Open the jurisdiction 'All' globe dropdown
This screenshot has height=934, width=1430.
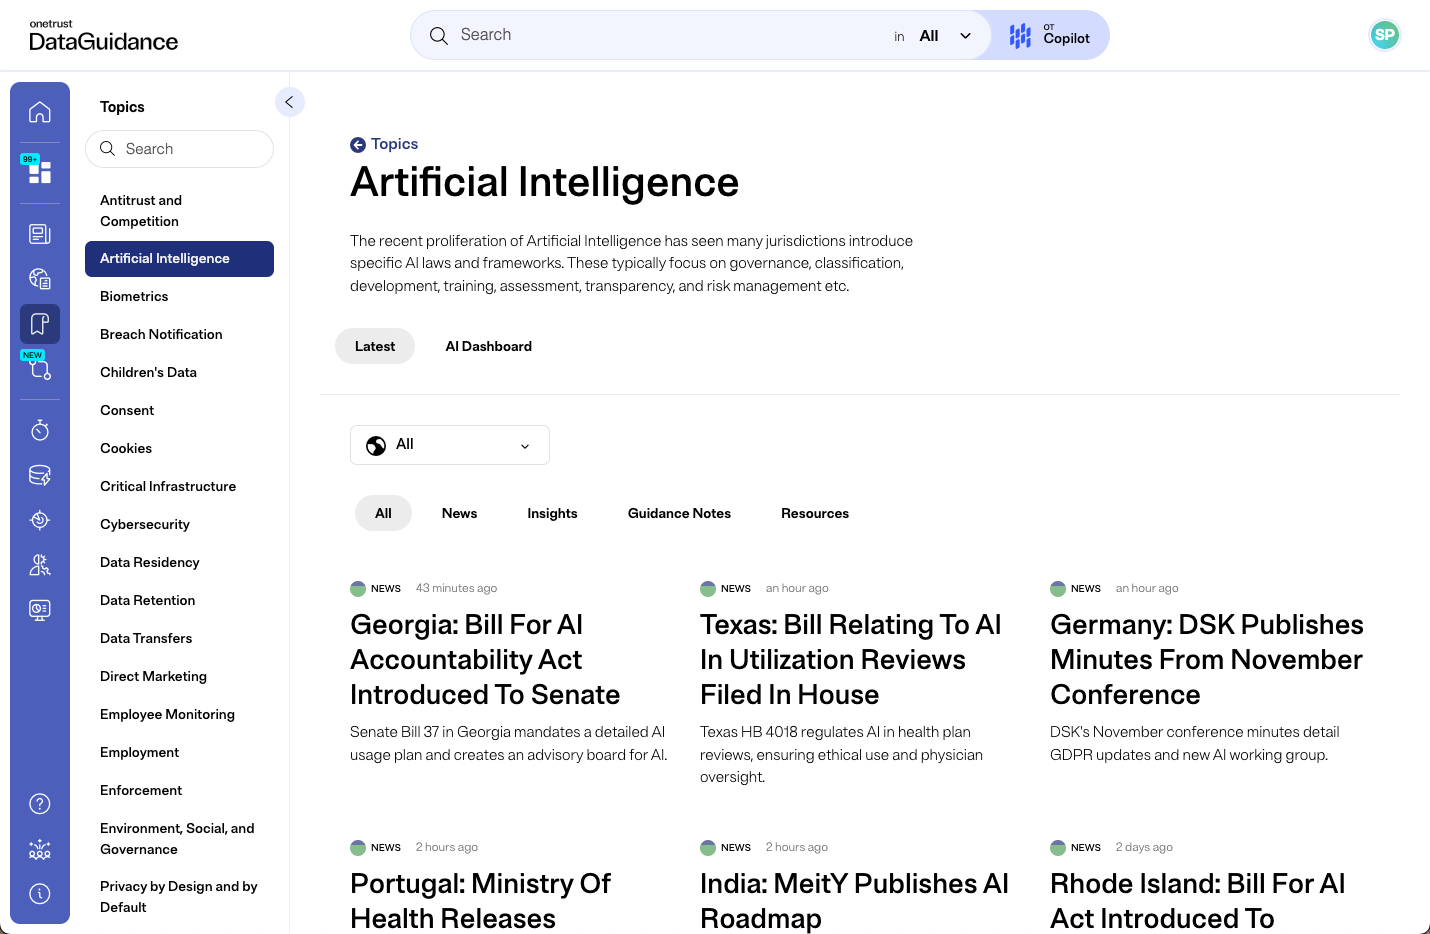tap(450, 445)
